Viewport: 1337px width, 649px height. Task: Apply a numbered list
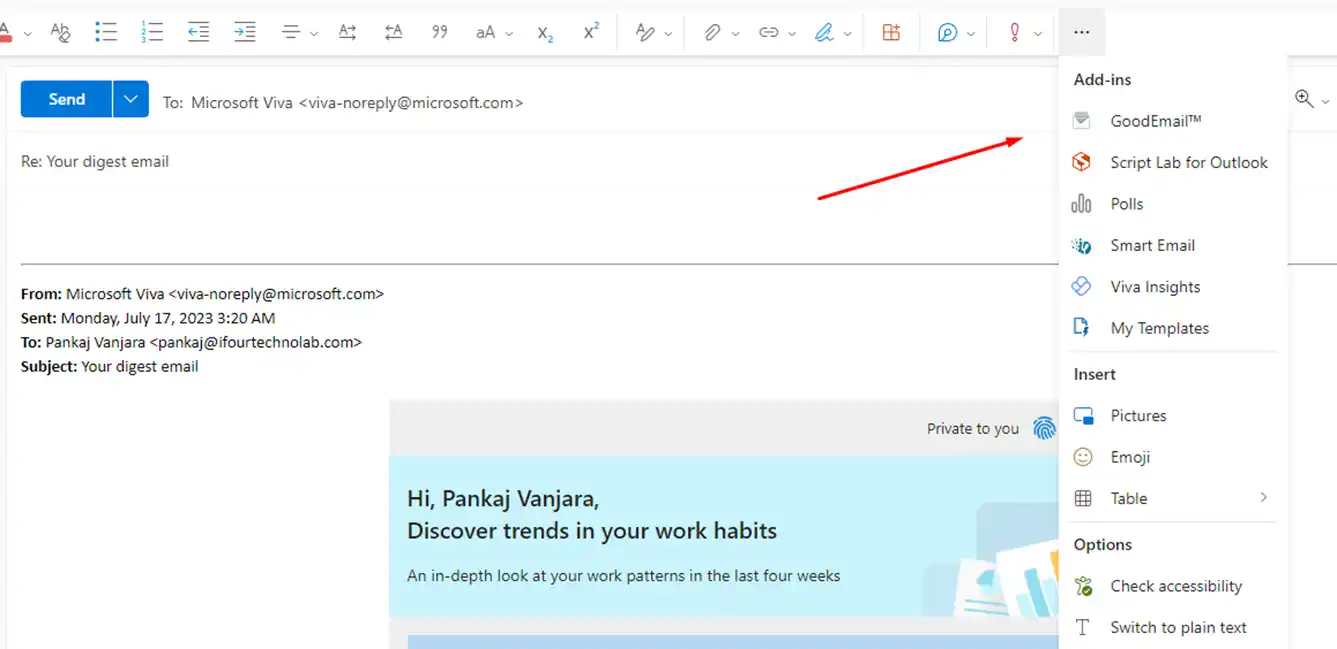tap(152, 33)
